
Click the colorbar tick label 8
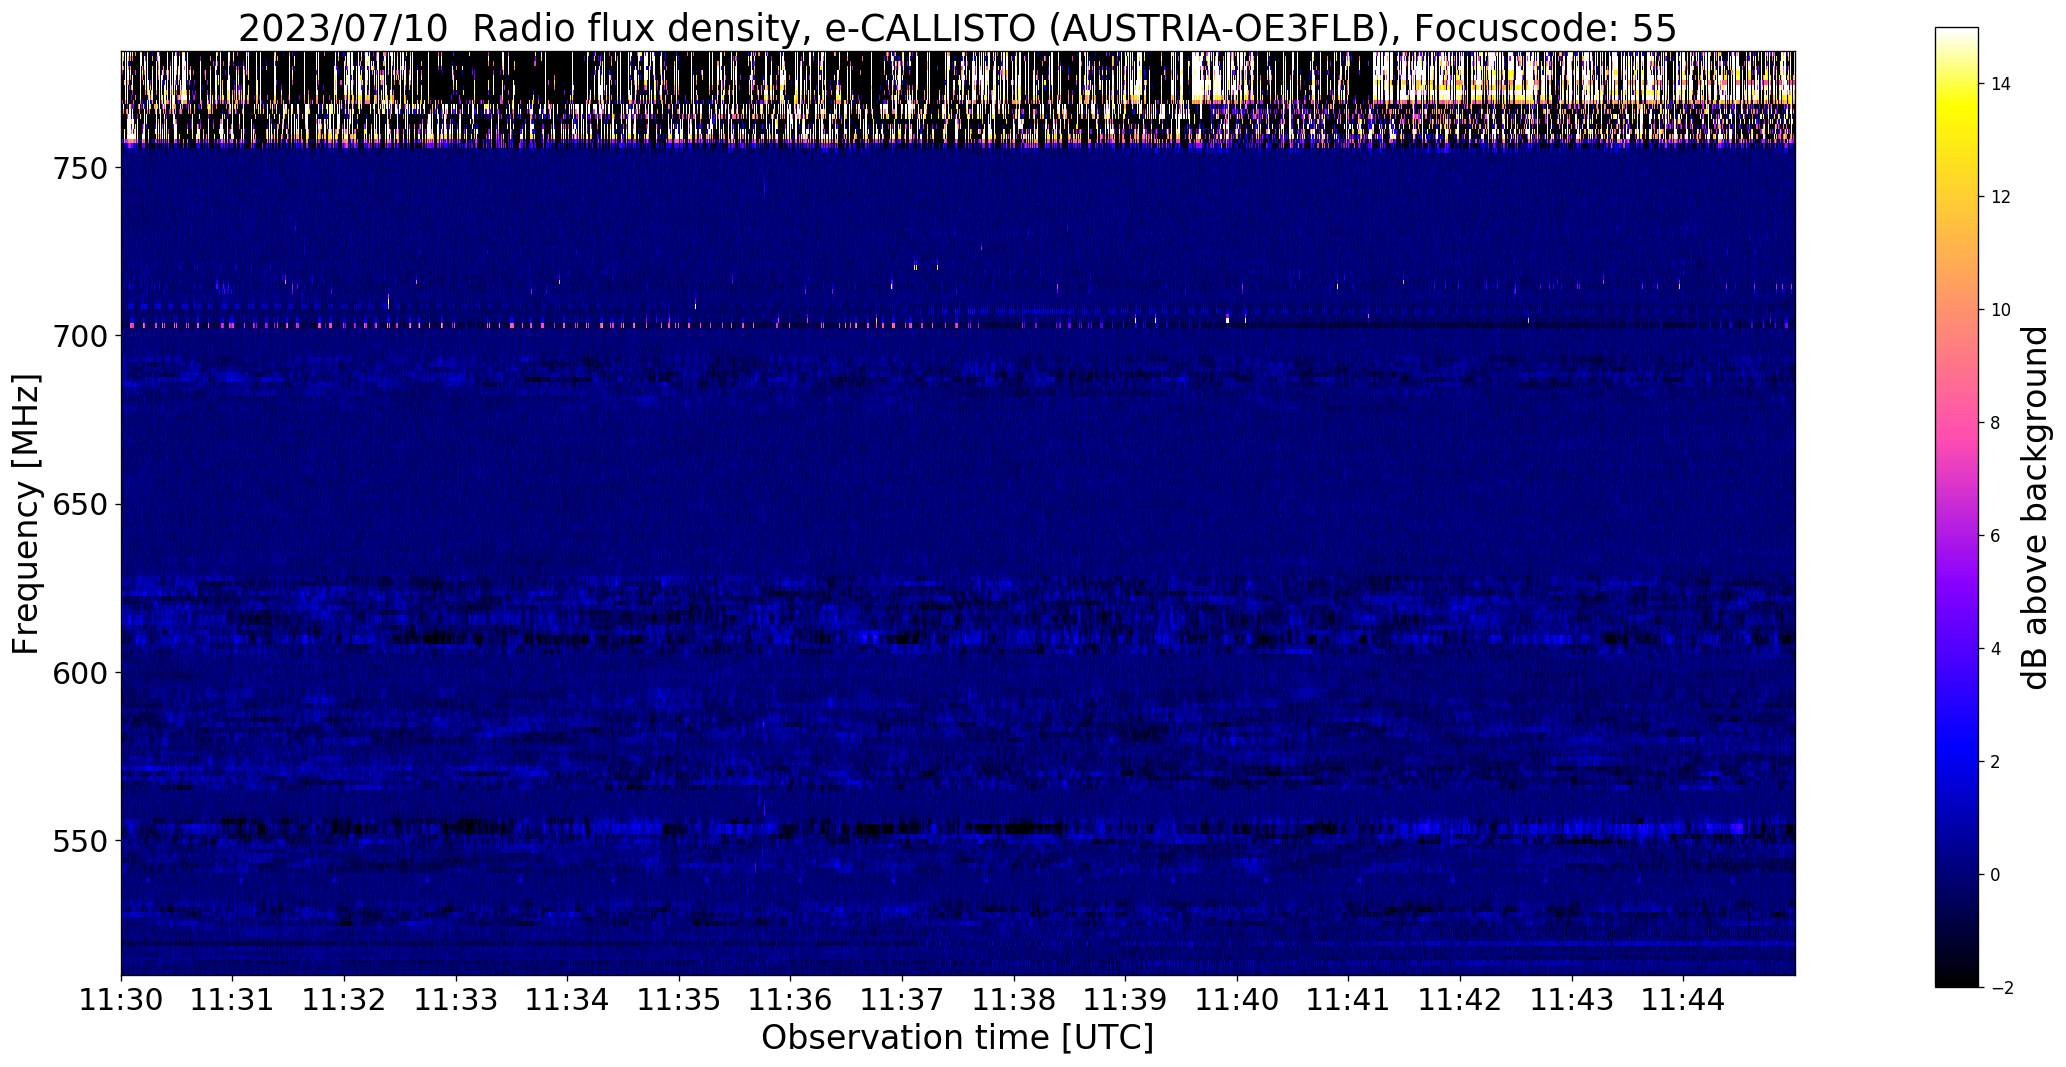pyautogui.click(x=1996, y=423)
